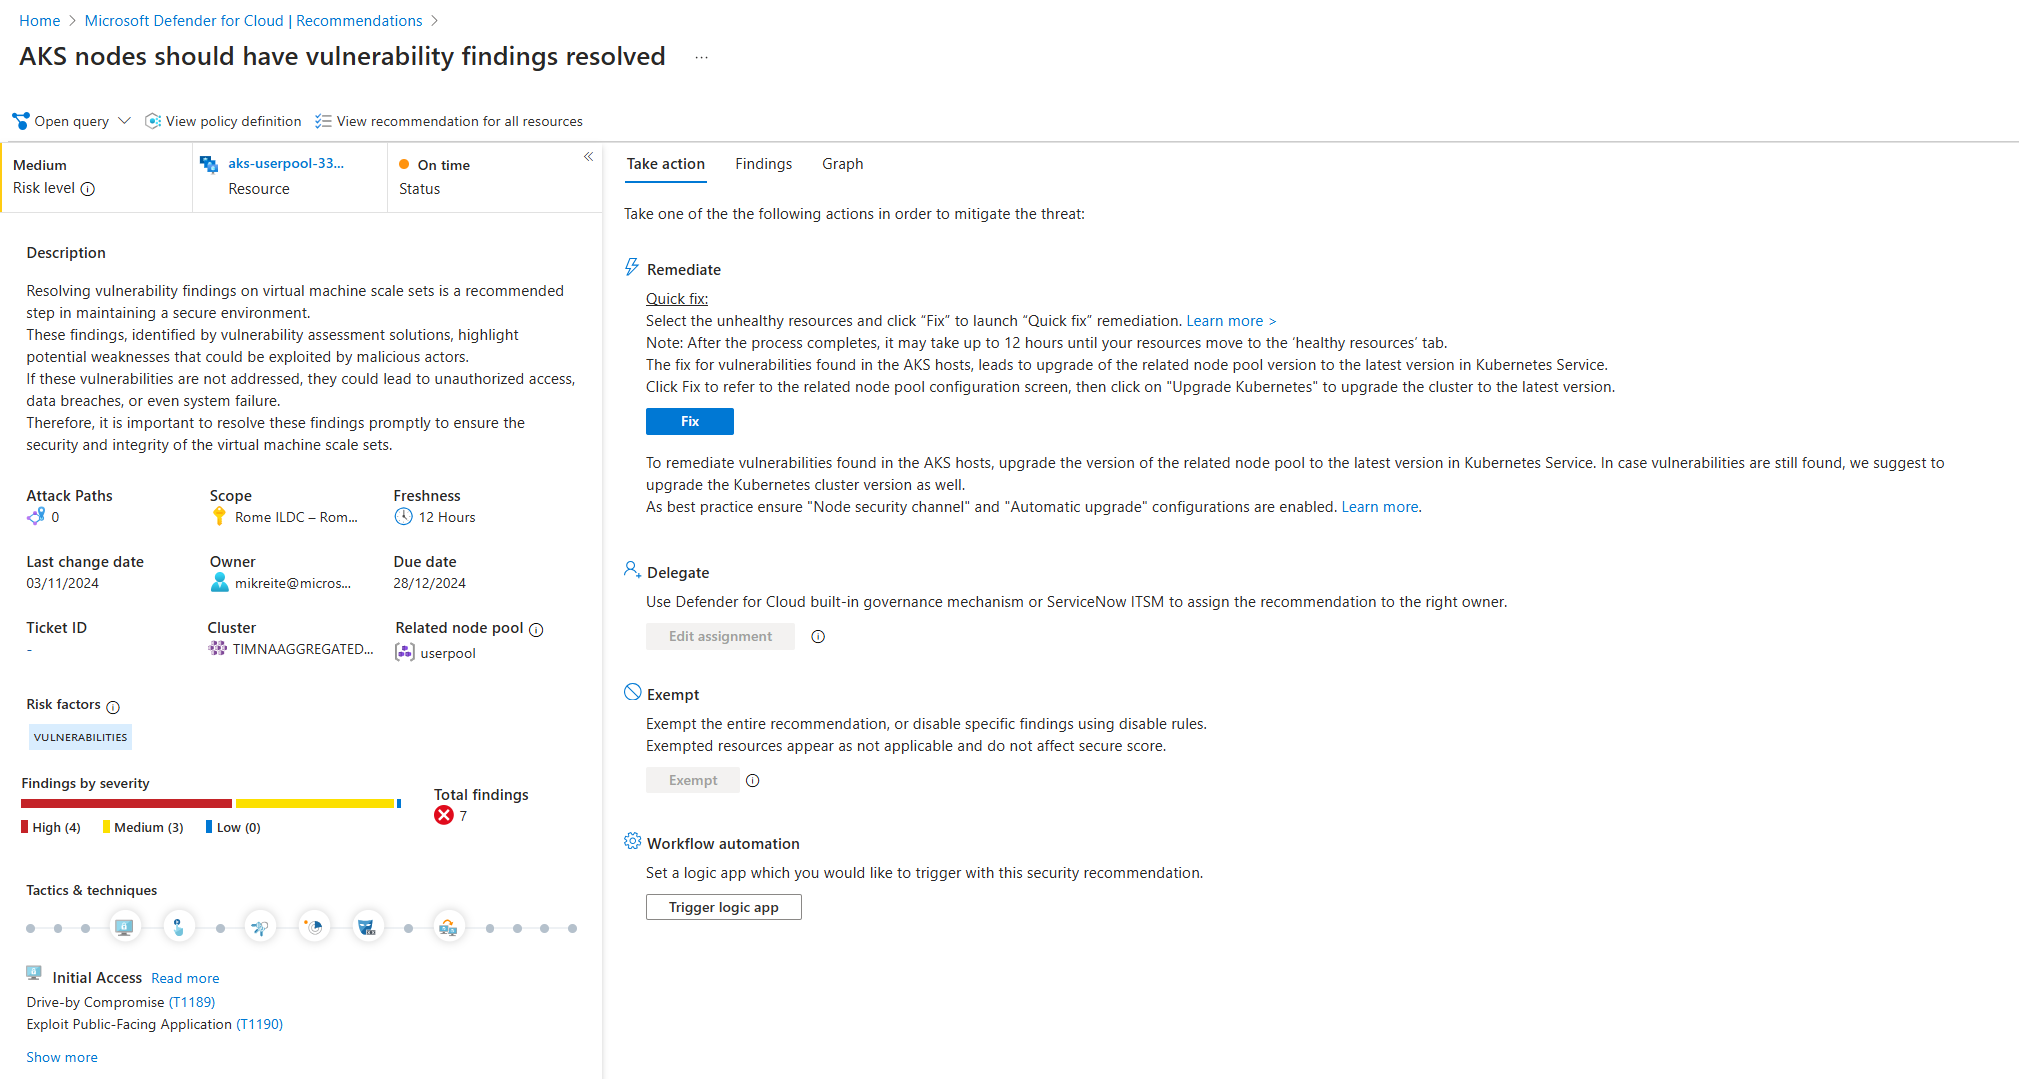The image size is (2019, 1079).
Task: Click the info icon beside Risk level
Action: coord(88,189)
